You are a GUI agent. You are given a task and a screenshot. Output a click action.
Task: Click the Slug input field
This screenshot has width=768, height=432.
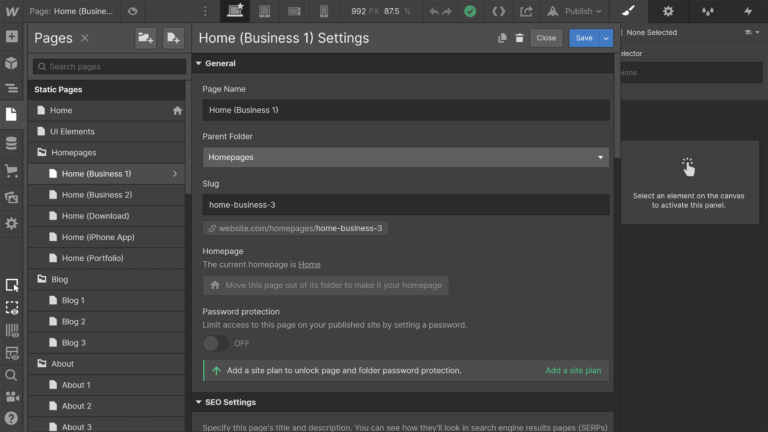tap(406, 204)
